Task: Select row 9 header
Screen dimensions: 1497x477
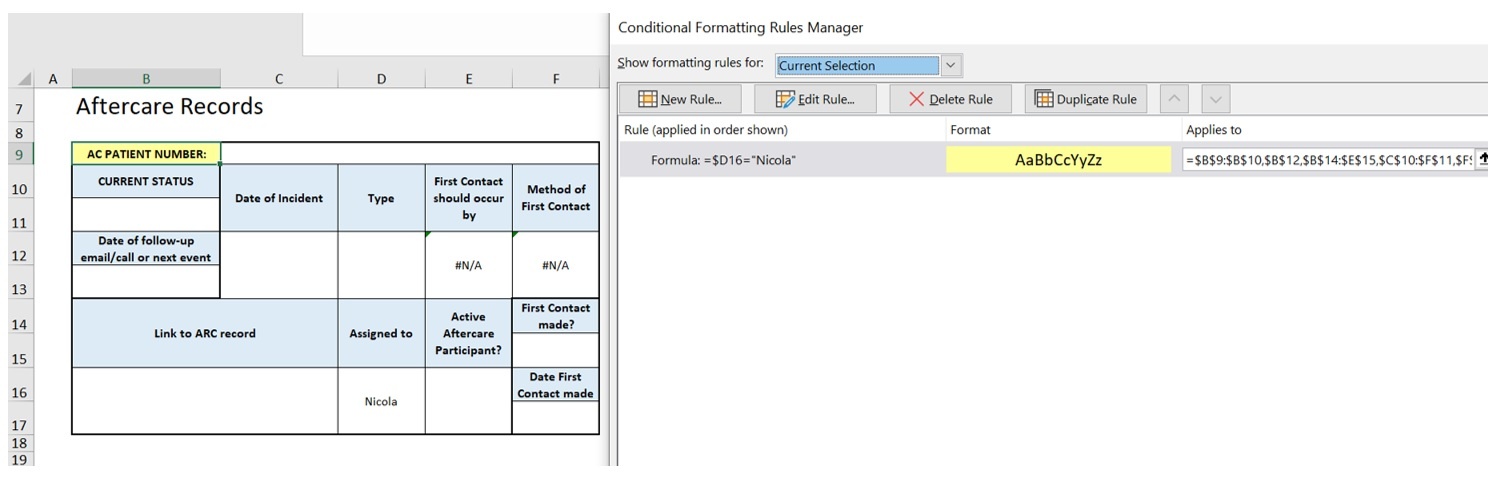Action: tap(20, 154)
